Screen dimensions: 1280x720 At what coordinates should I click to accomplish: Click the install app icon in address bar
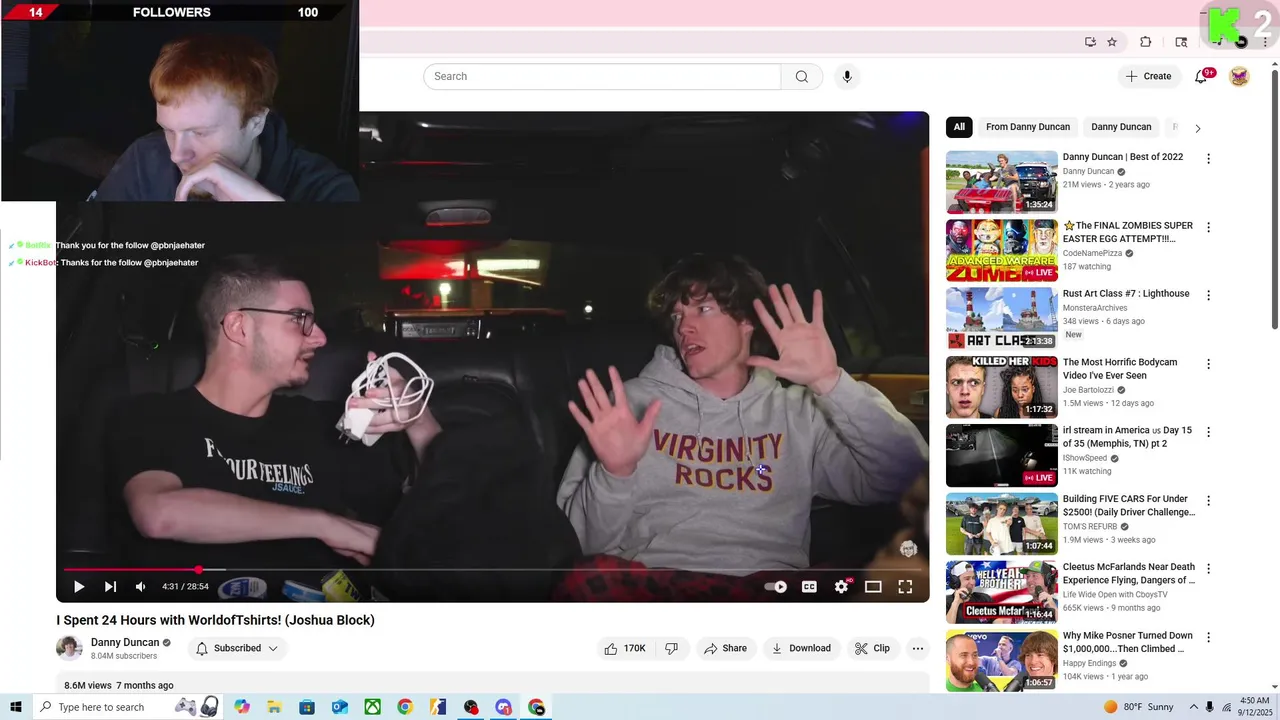coord(1090,42)
